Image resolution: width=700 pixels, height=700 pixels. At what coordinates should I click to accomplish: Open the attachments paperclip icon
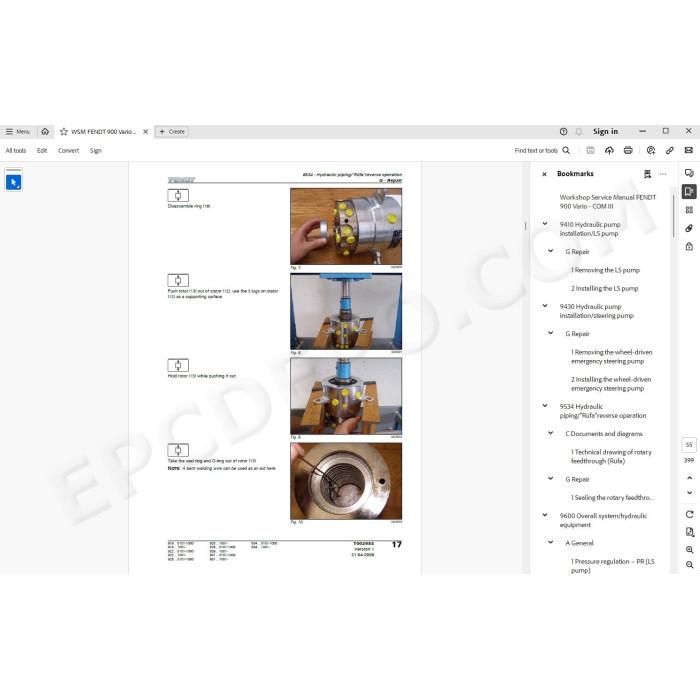[689, 228]
